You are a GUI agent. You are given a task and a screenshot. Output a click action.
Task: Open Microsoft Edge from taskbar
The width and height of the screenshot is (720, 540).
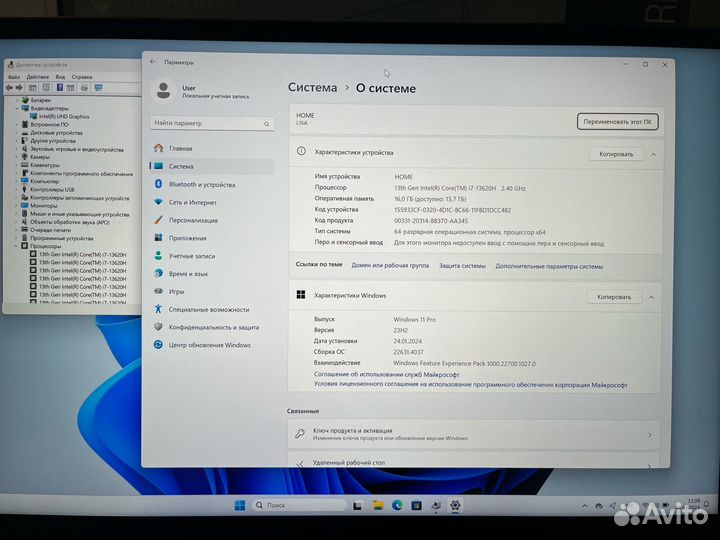pyautogui.click(x=397, y=505)
